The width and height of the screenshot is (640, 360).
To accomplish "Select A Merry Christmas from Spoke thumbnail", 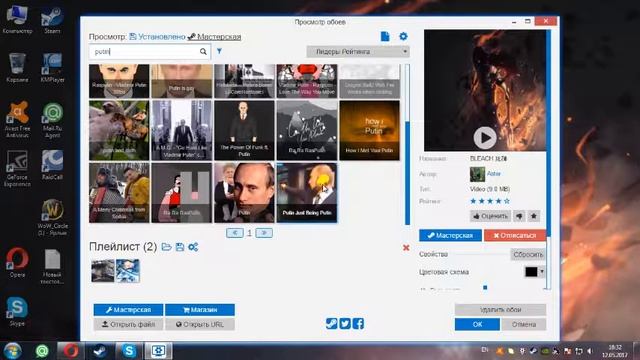I will 119,193.
